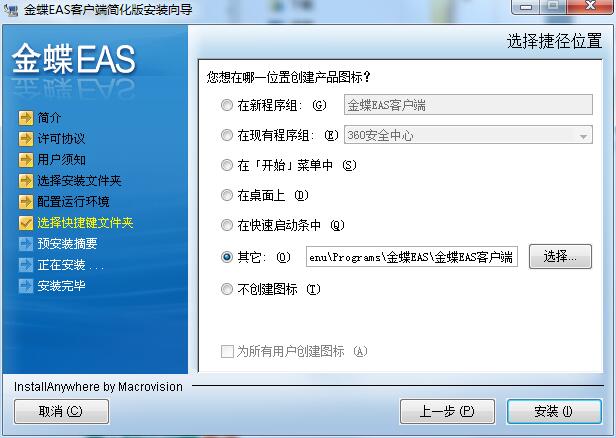Click the arrow icon beside 用户须知
This screenshot has height=438, width=616.
tap(26, 159)
